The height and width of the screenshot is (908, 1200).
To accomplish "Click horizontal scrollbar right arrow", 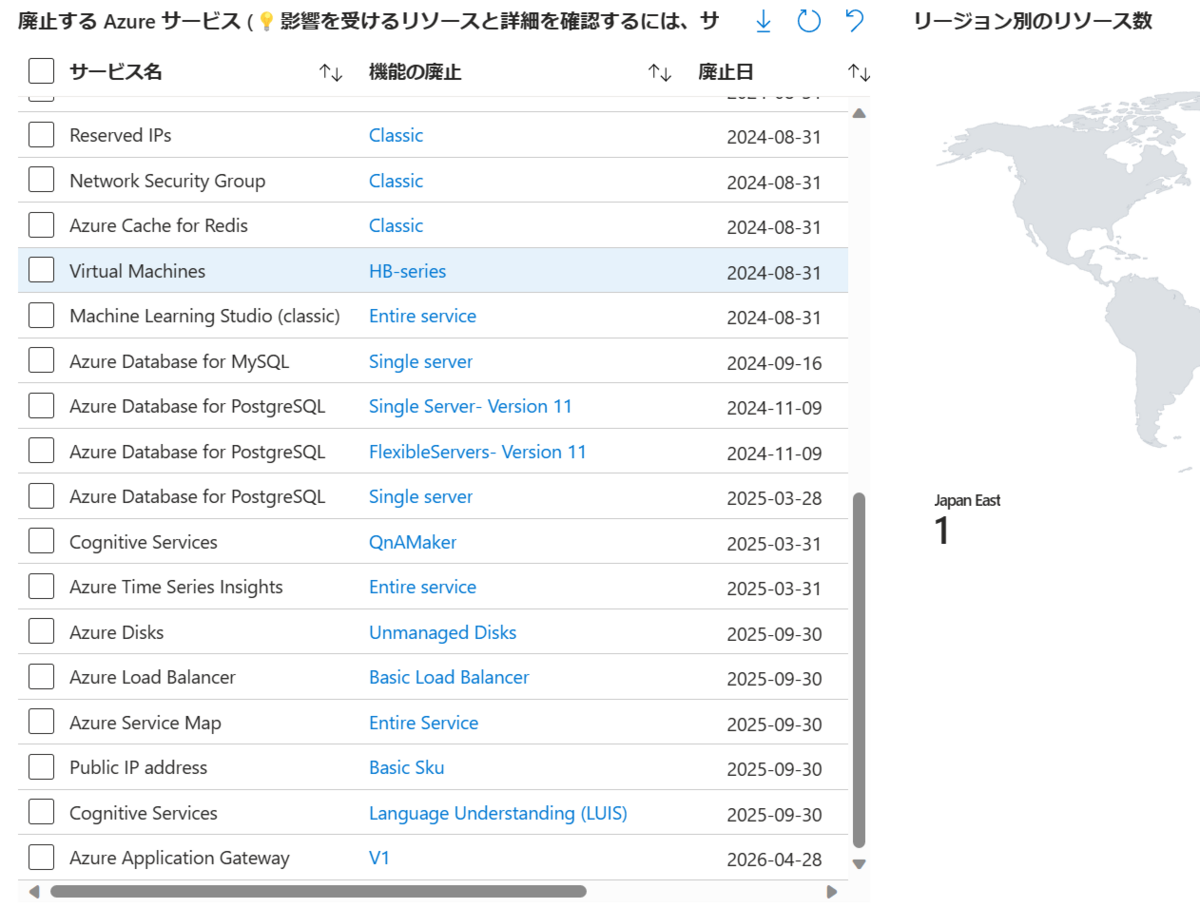I will click(x=831, y=891).
